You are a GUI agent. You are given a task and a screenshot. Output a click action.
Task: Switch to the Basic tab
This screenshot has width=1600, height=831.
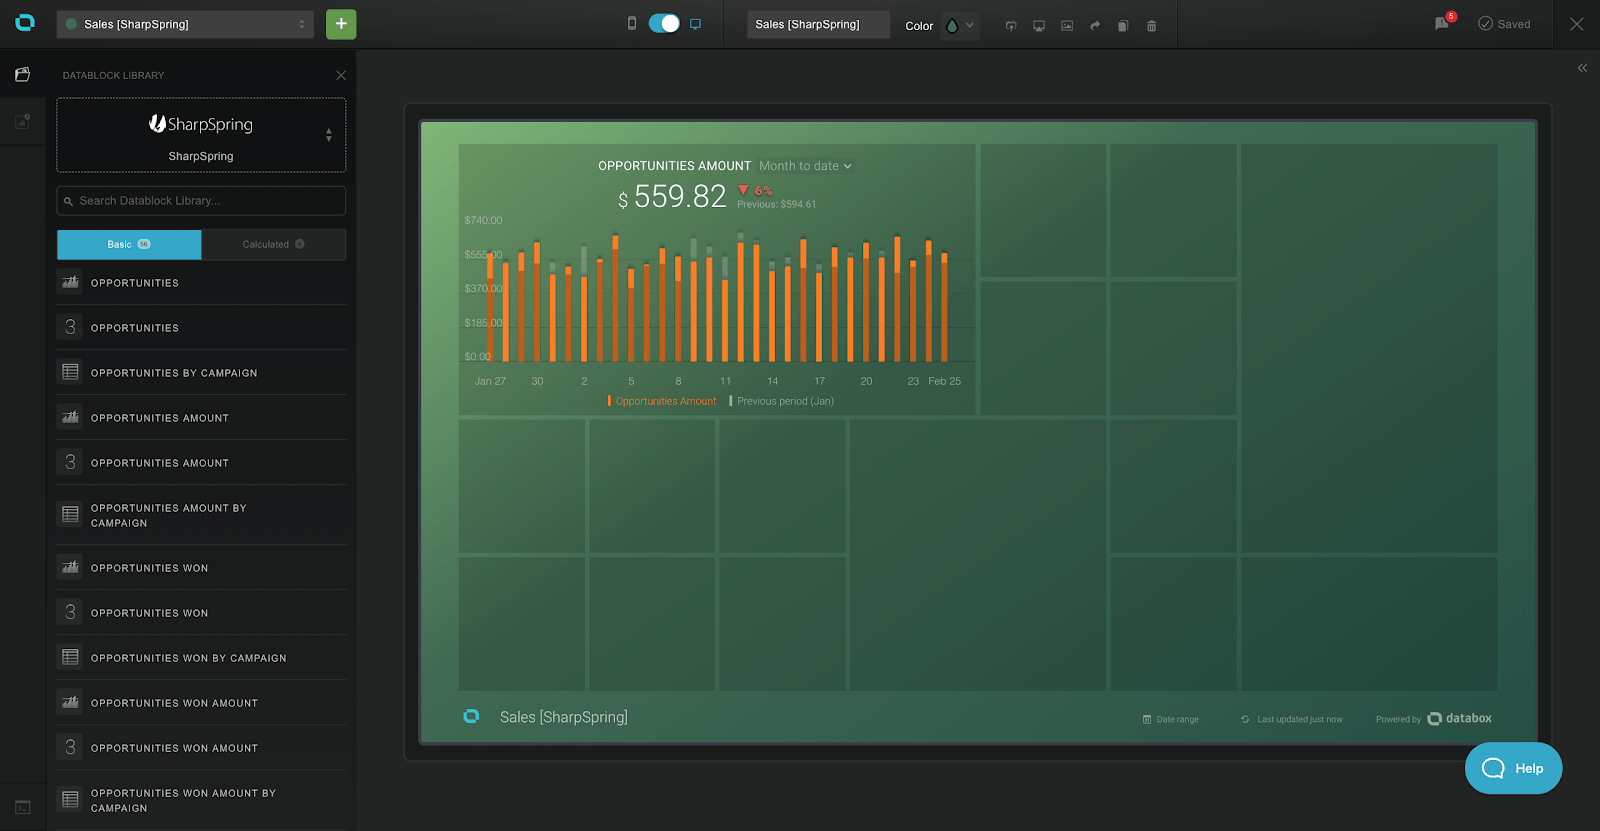pos(129,244)
